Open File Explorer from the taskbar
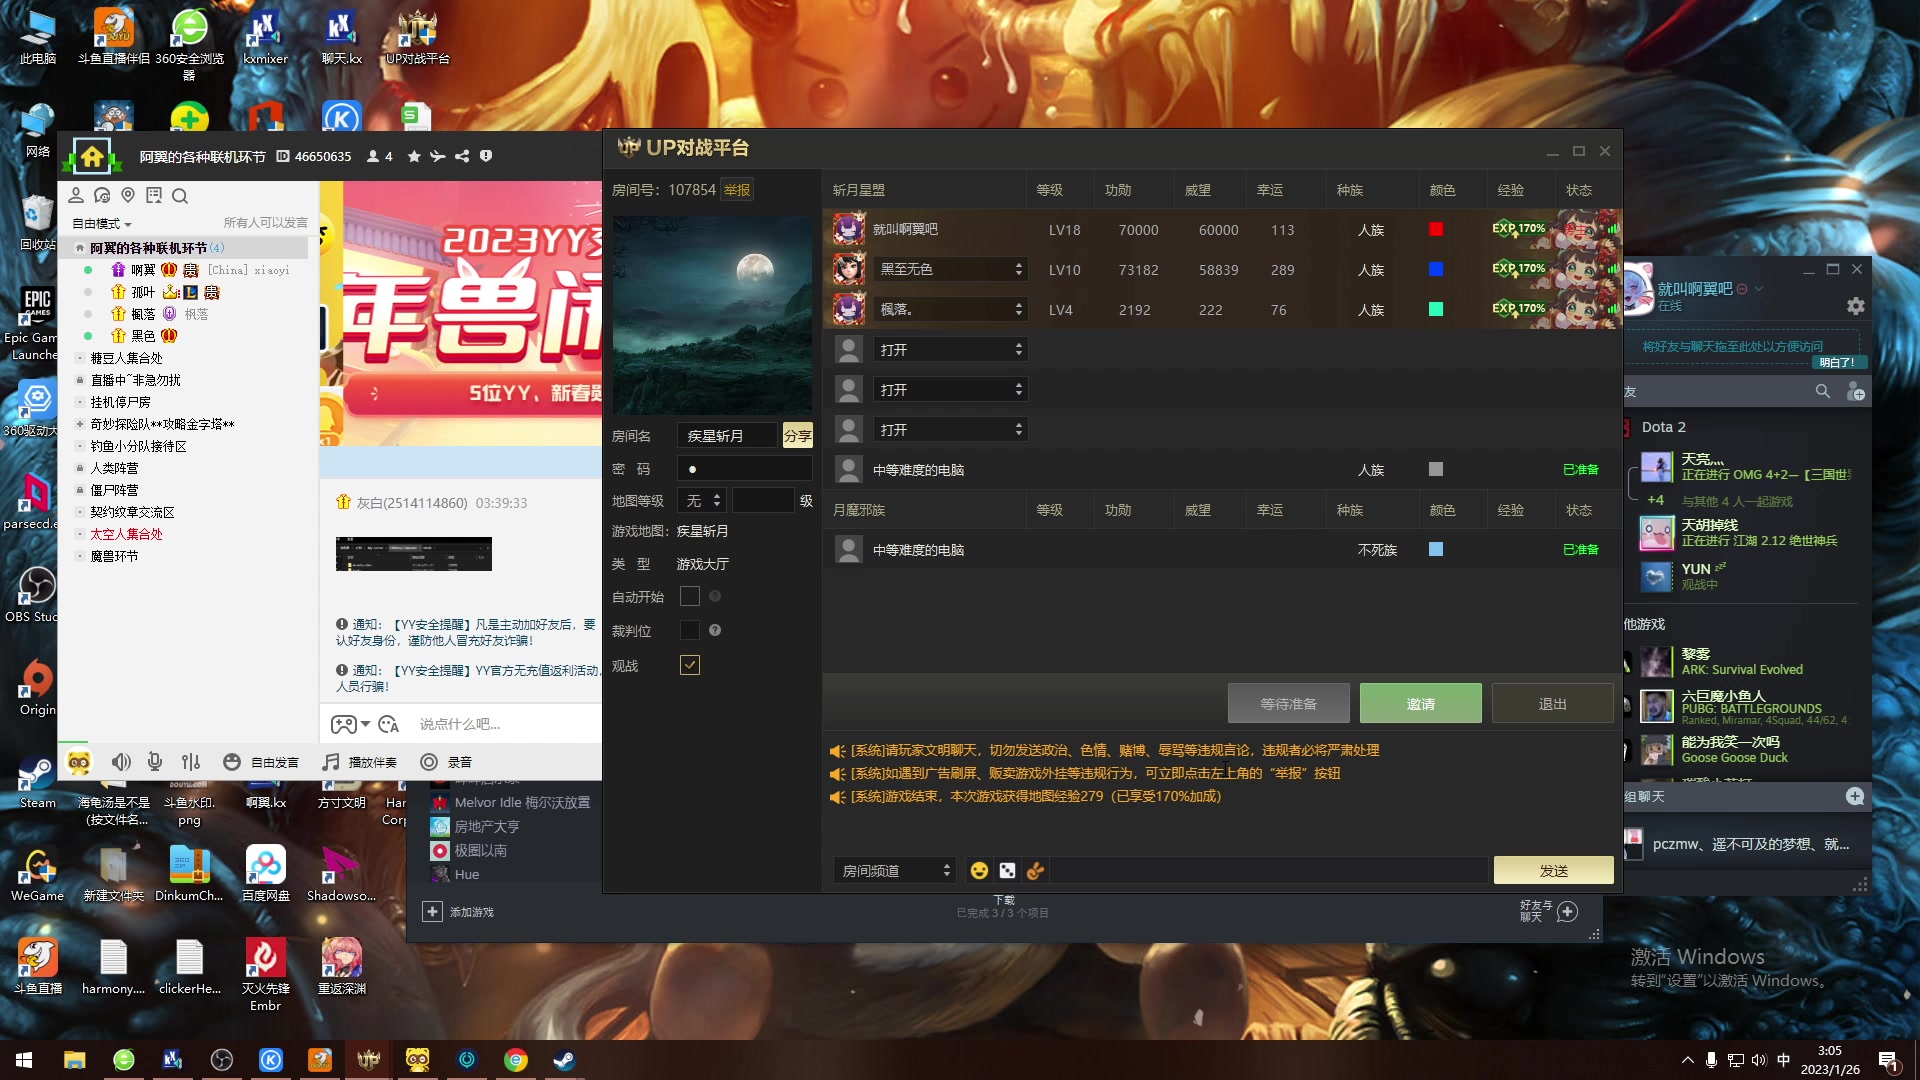The image size is (1920, 1080). 74,1060
